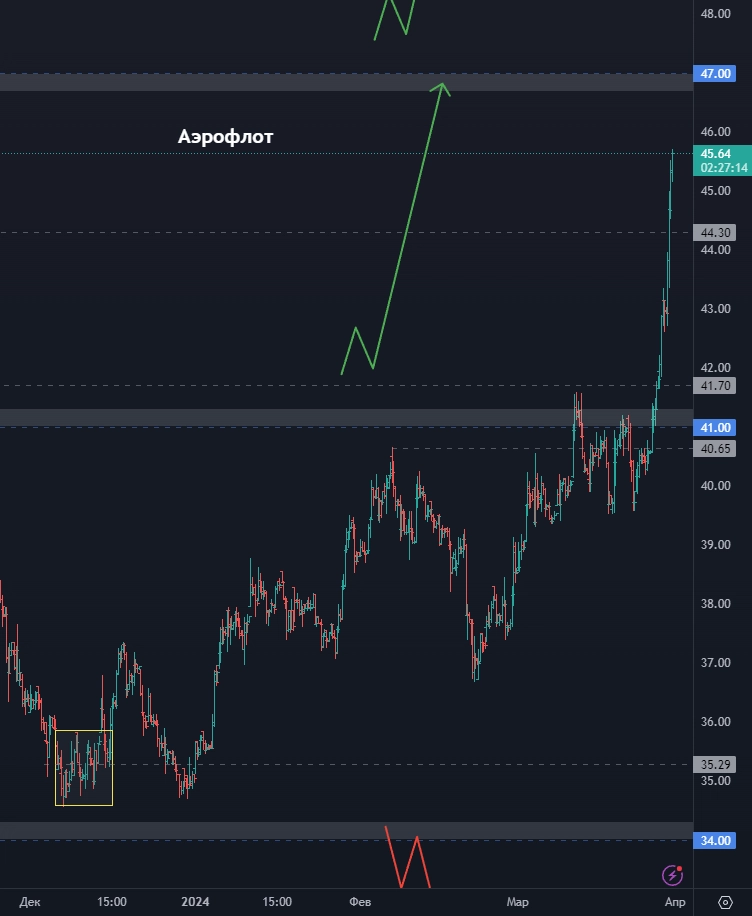
Task: Click the 44.30 horizontal line label
Action: click(x=717, y=232)
